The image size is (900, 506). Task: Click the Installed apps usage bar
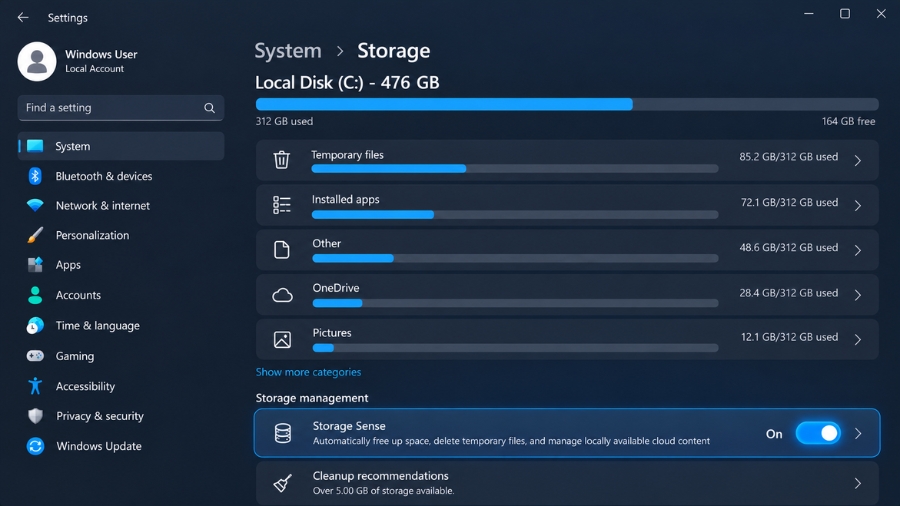(515, 215)
